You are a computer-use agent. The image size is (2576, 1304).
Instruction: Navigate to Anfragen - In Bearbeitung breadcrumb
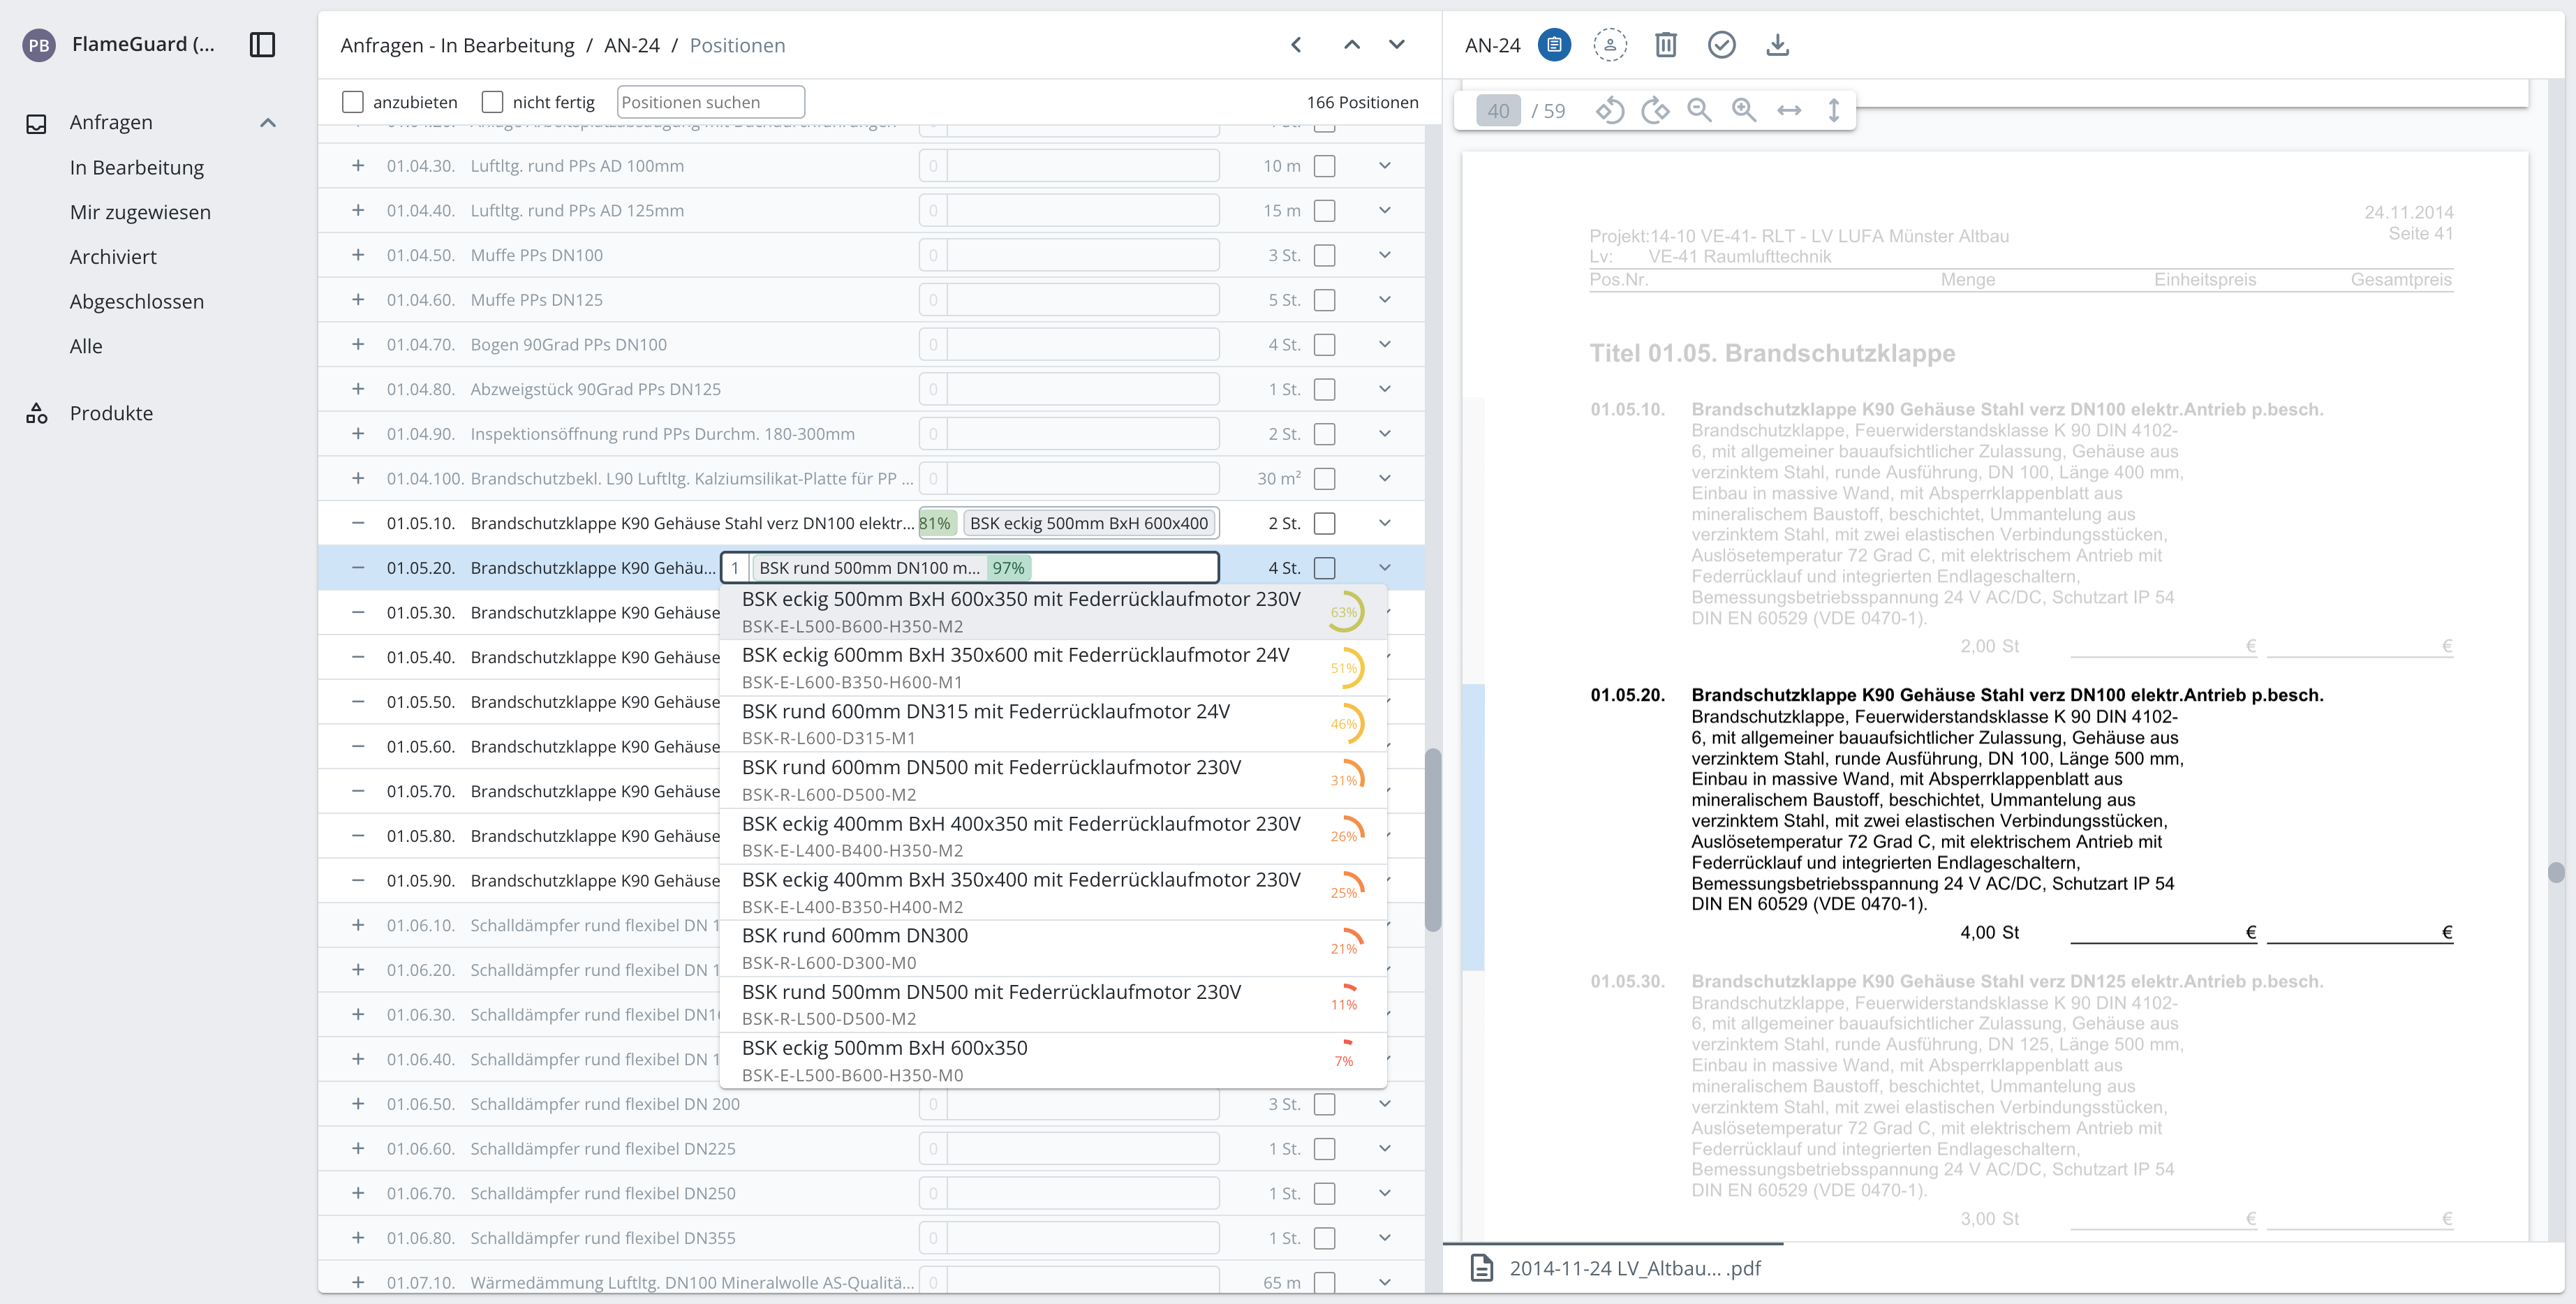point(457,45)
